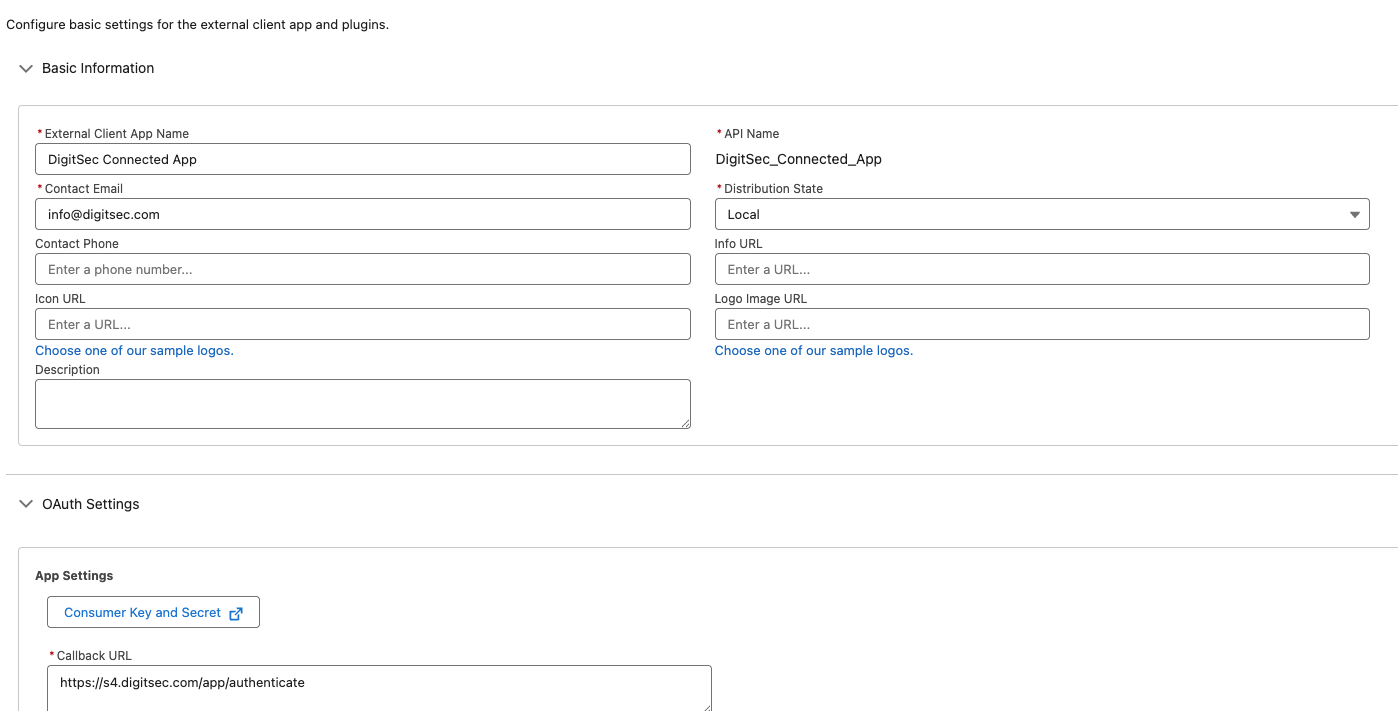Click the Callback URL label
Viewport: 1398px width, 711px height.
pos(94,656)
